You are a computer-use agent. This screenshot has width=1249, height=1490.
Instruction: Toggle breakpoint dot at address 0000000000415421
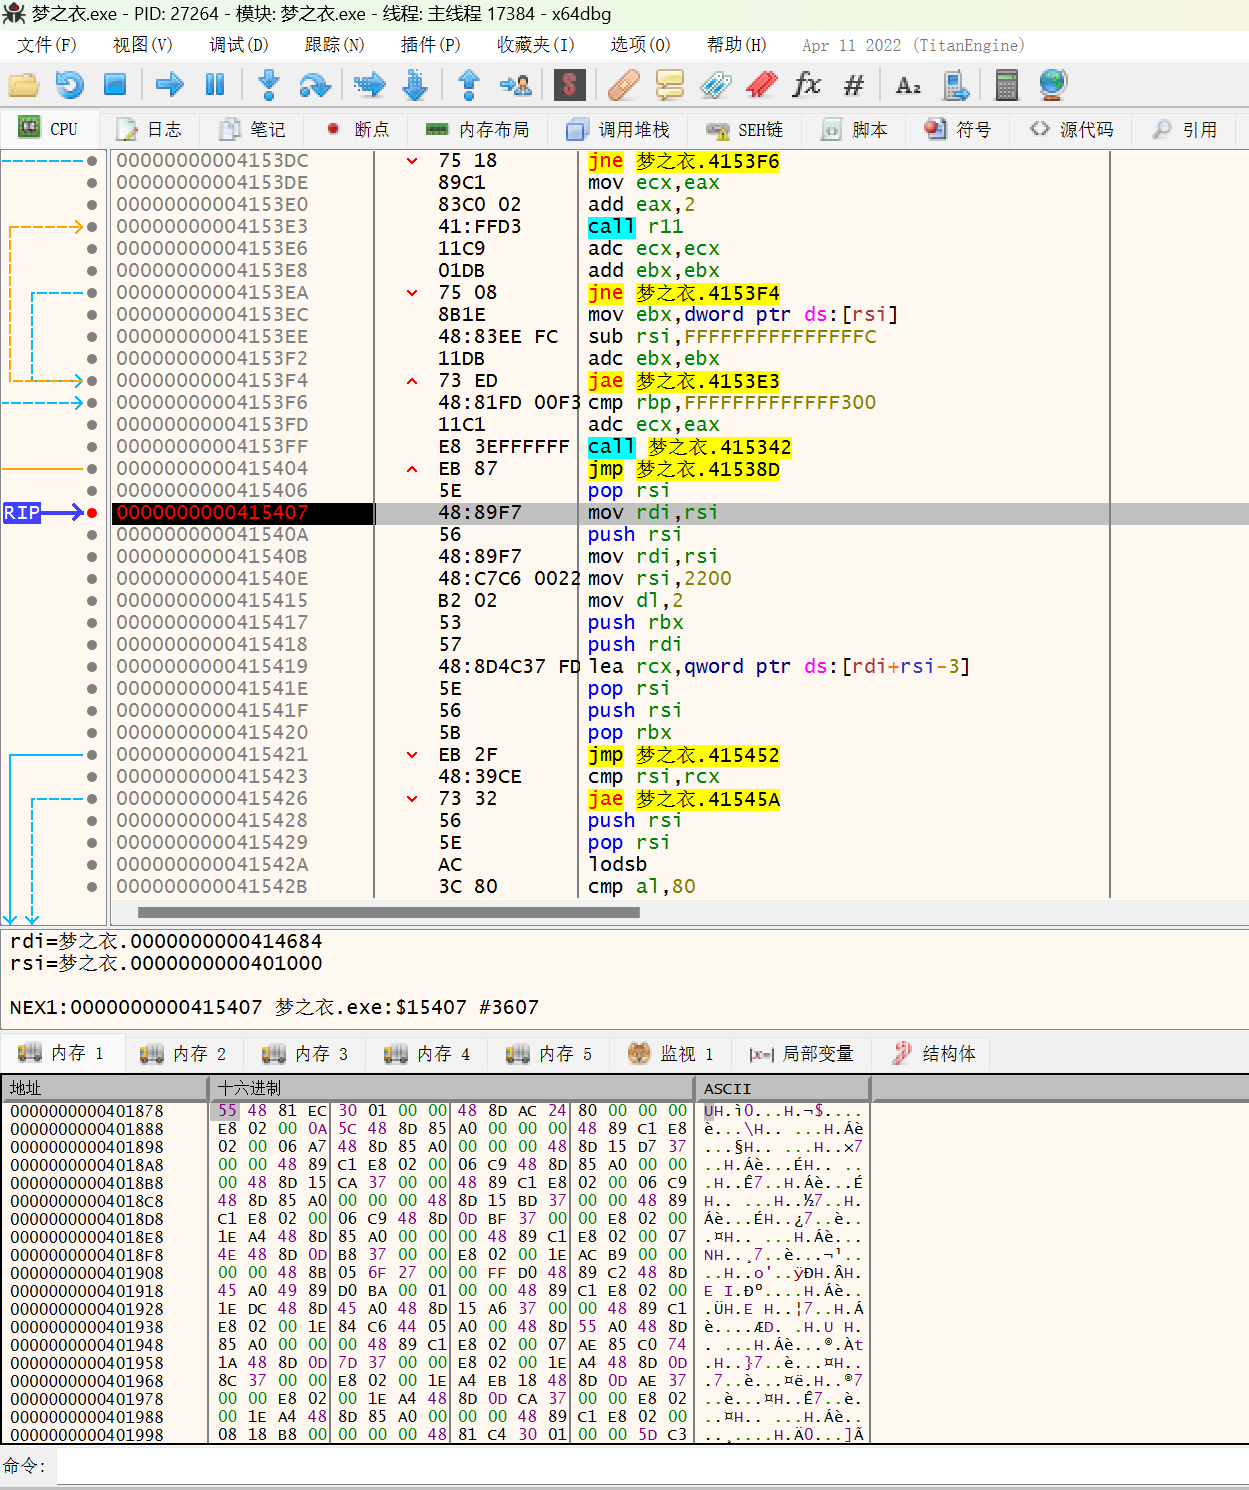tap(92, 755)
